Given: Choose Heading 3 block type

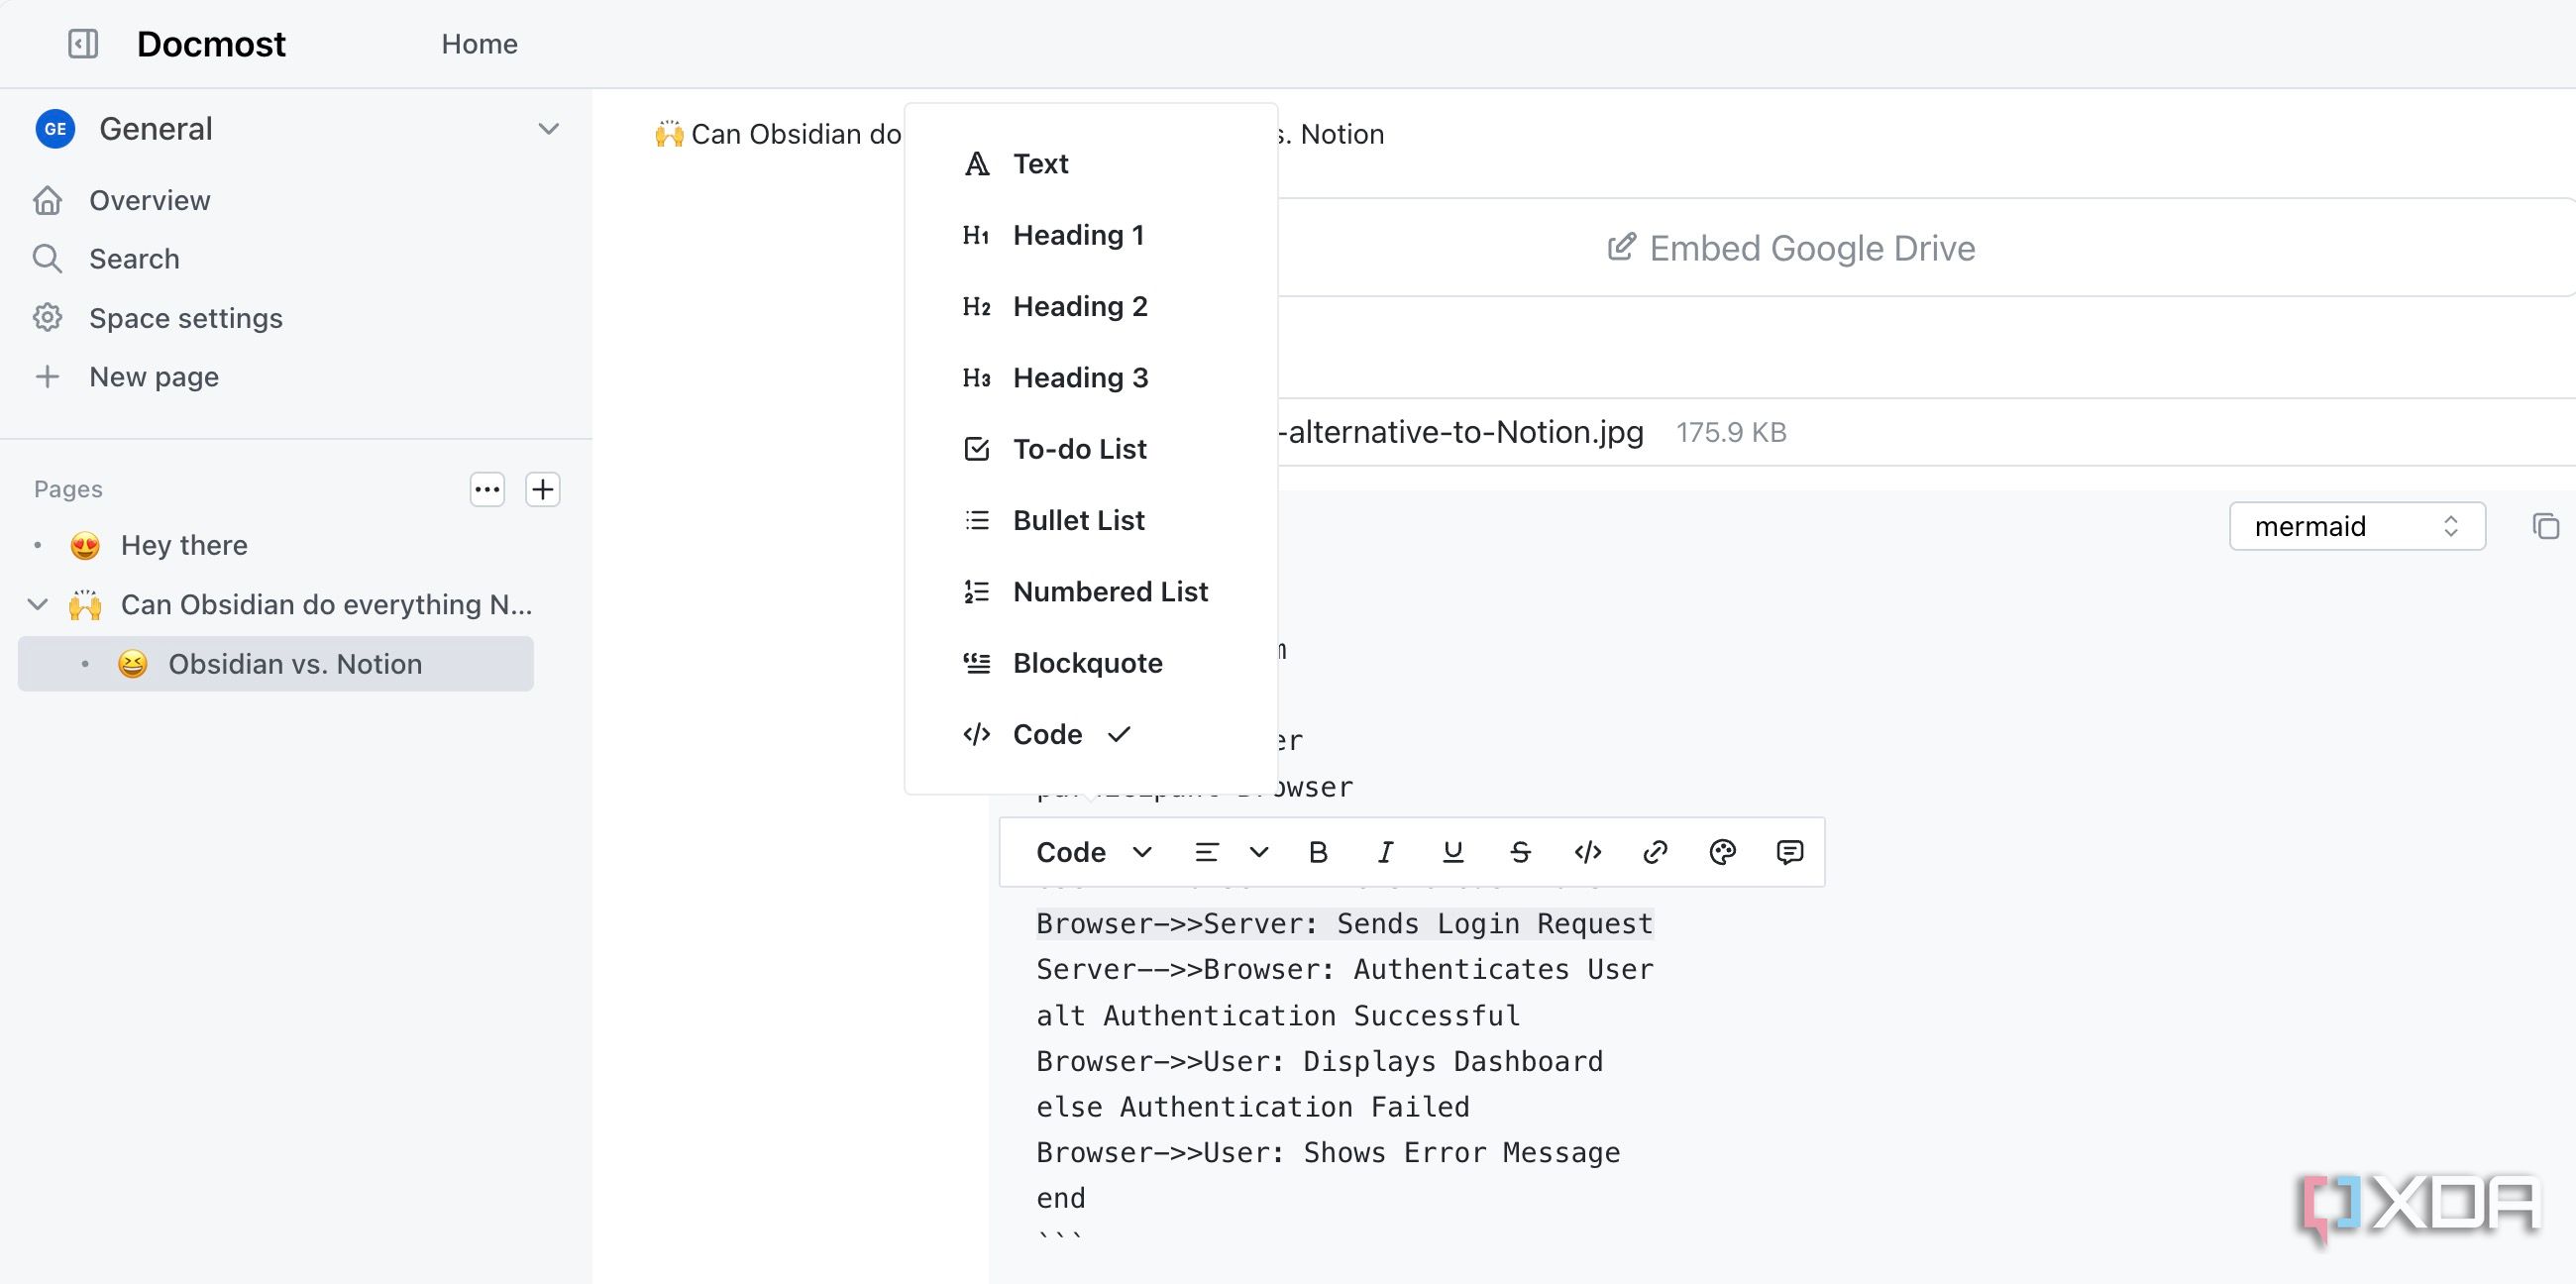Looking at the screenshot, I should tap(1090, 378).
